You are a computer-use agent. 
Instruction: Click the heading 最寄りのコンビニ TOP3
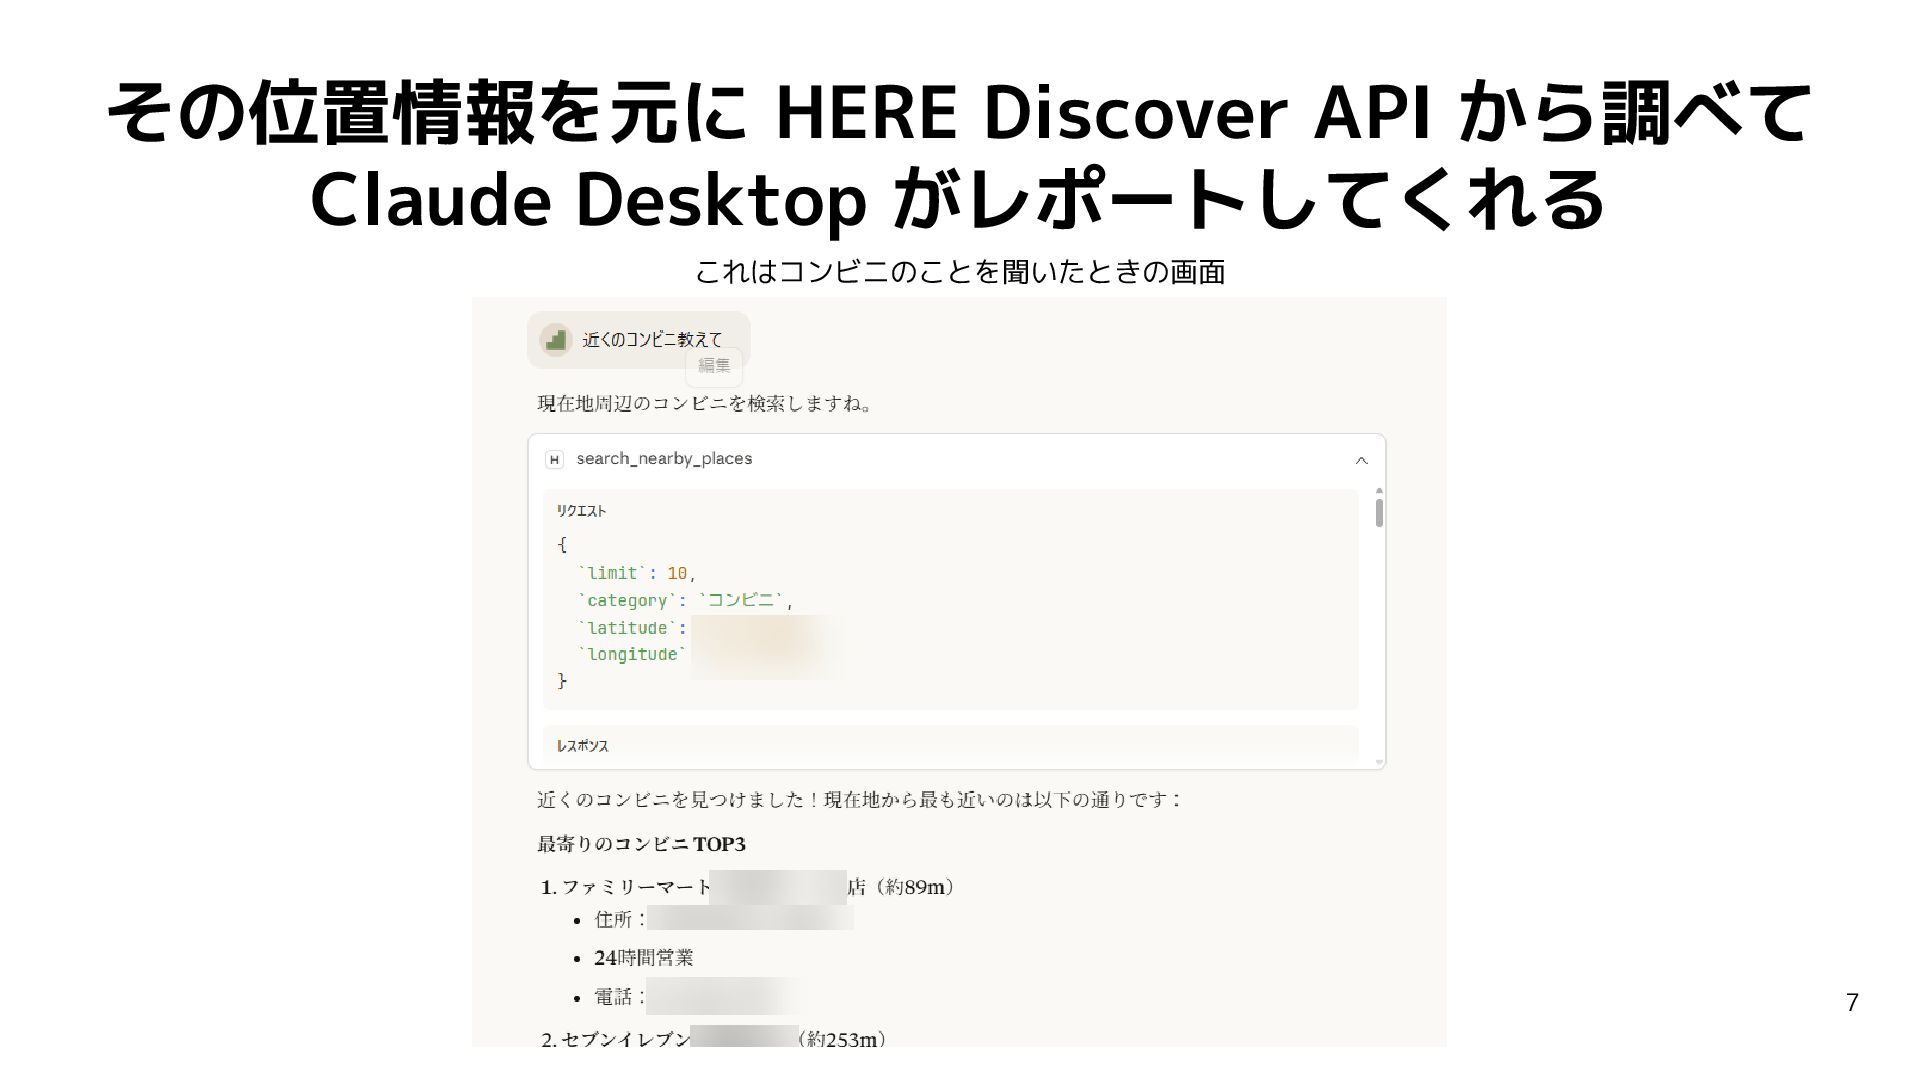(x=641, y=844)
